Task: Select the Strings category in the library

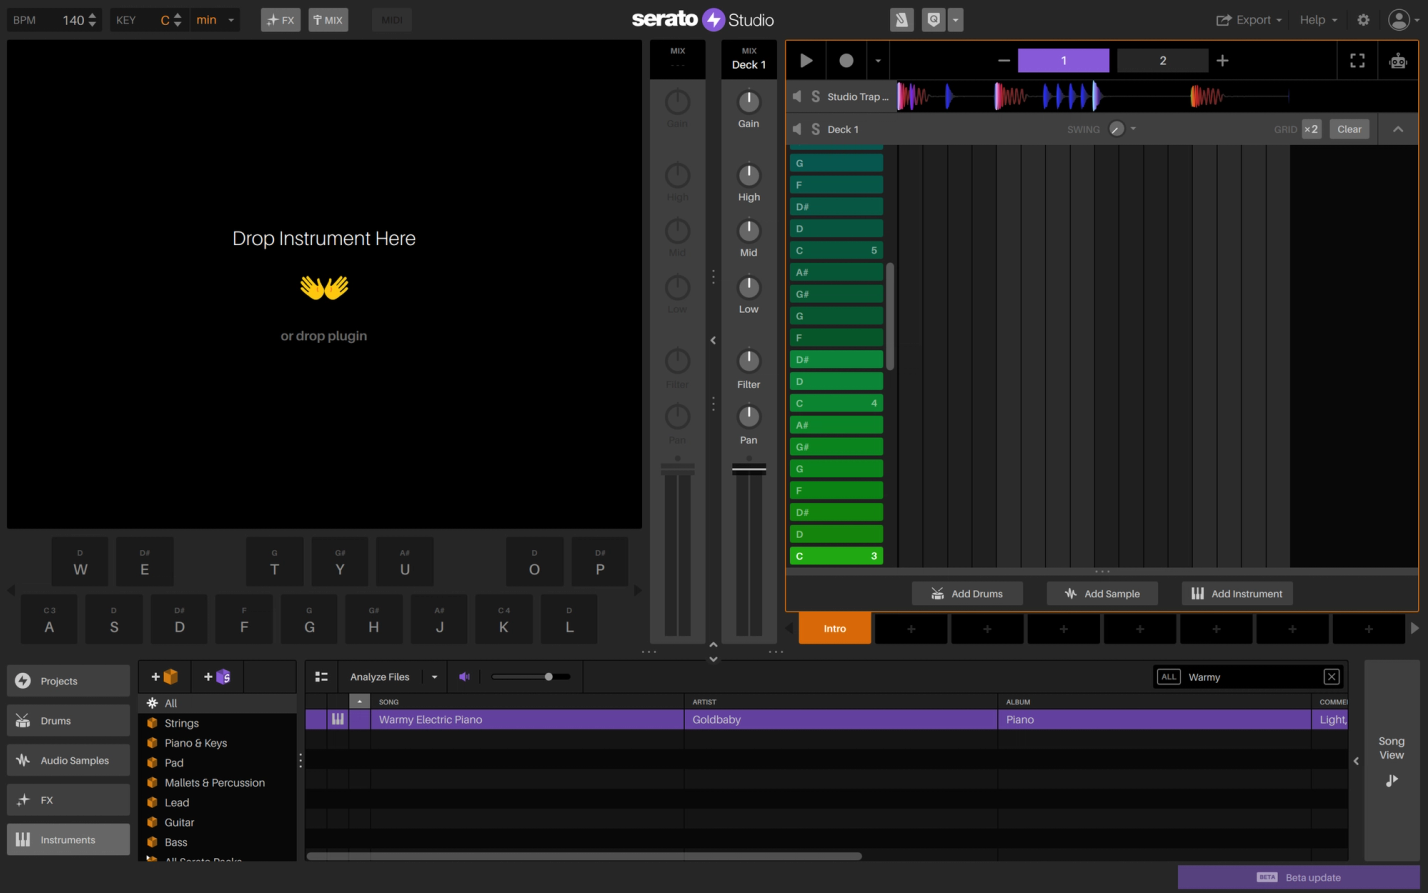Action: tap(182, 723)
